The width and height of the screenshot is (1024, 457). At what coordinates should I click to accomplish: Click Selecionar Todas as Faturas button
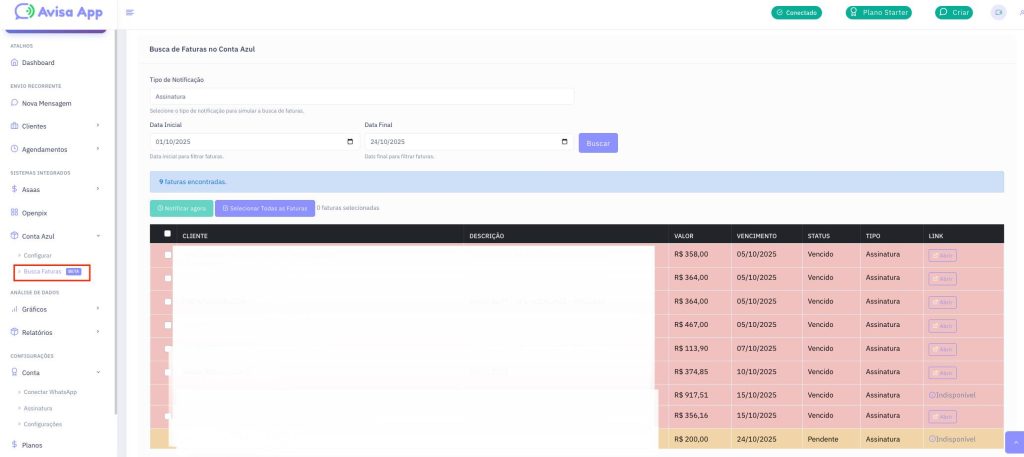pos(264,208)
